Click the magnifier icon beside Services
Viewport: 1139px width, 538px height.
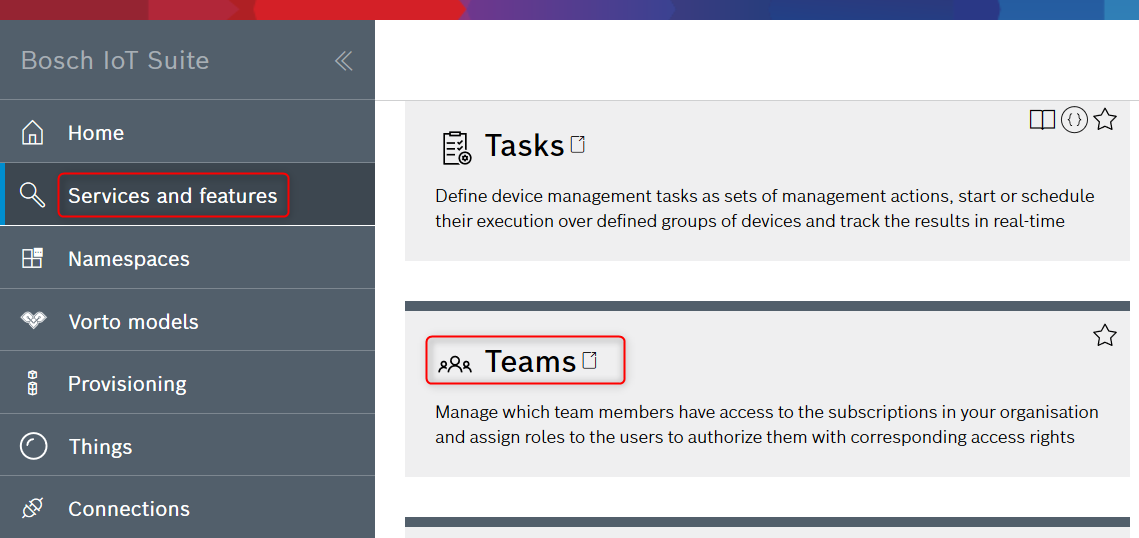tap(33, 195)
